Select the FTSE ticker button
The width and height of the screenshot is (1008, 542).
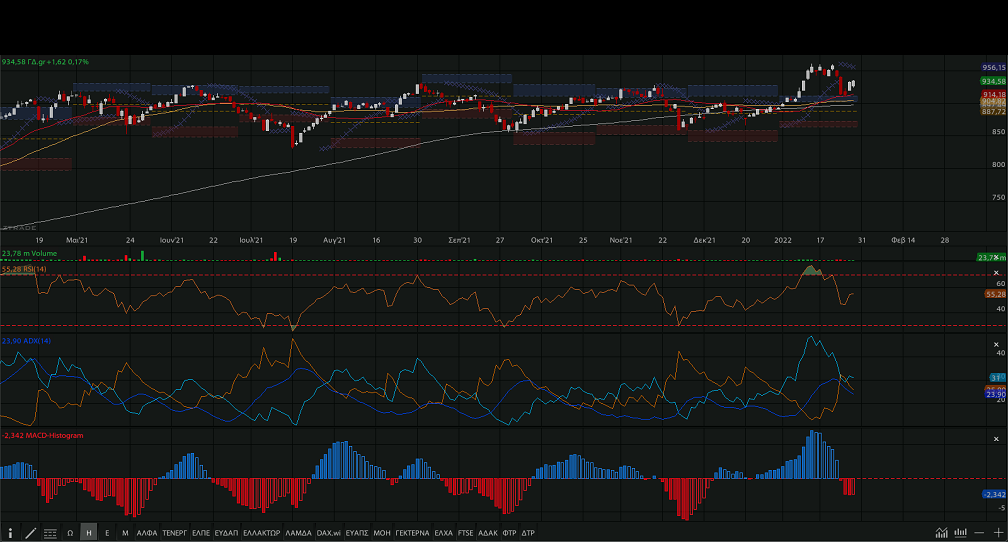466,533
